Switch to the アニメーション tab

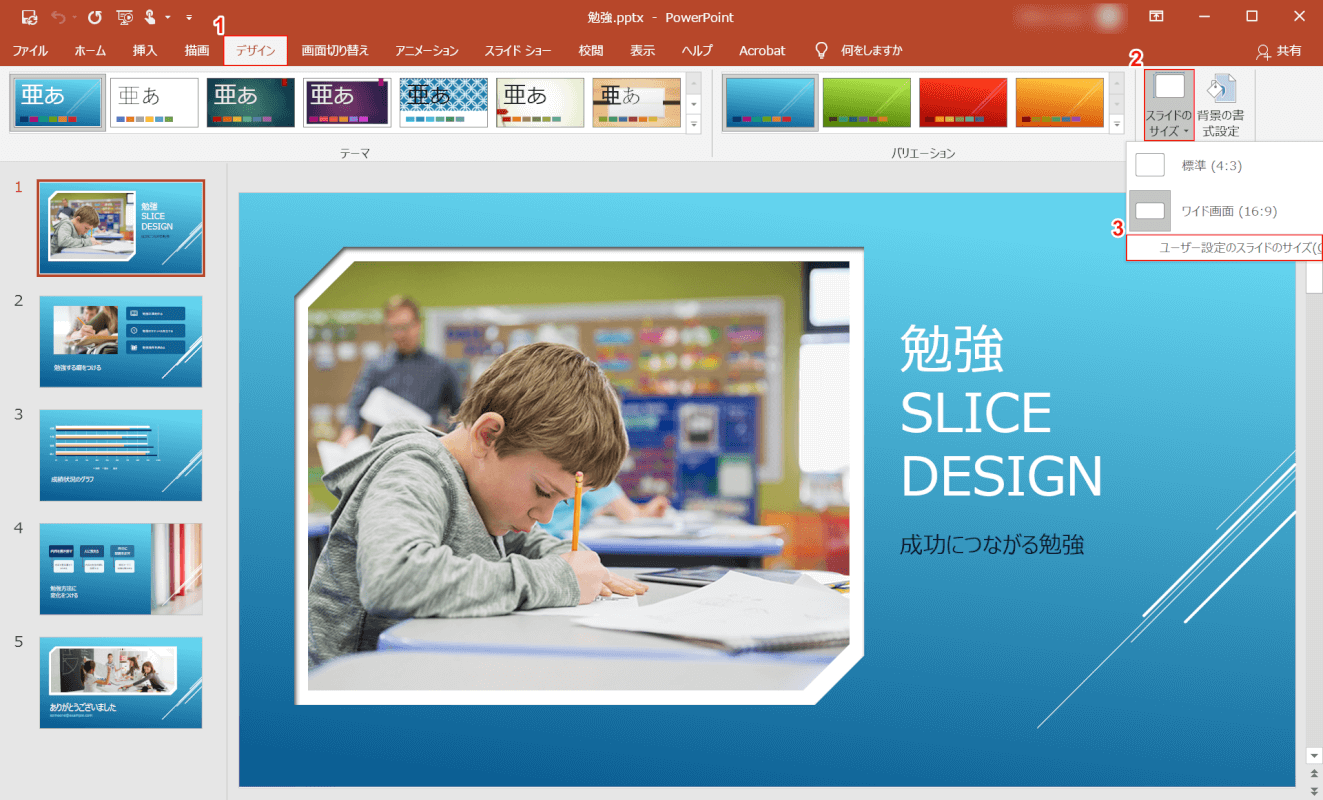pyautogui.click(x=426, y=50)
